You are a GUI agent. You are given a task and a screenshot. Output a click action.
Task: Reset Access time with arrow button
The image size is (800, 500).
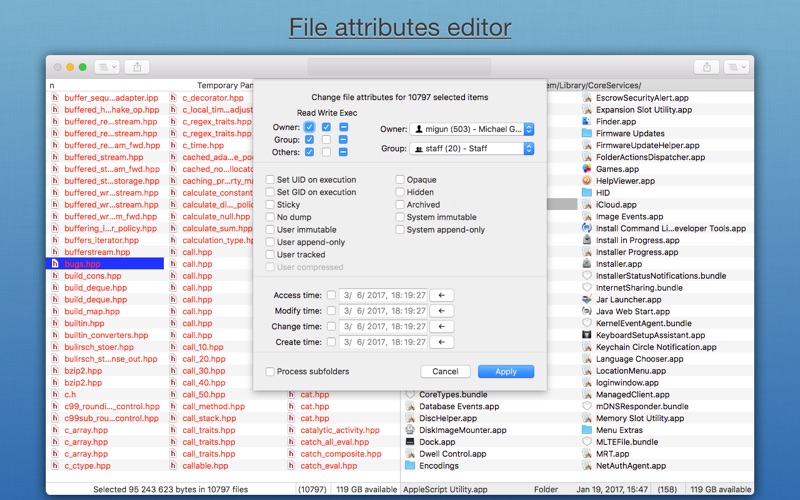443,295
